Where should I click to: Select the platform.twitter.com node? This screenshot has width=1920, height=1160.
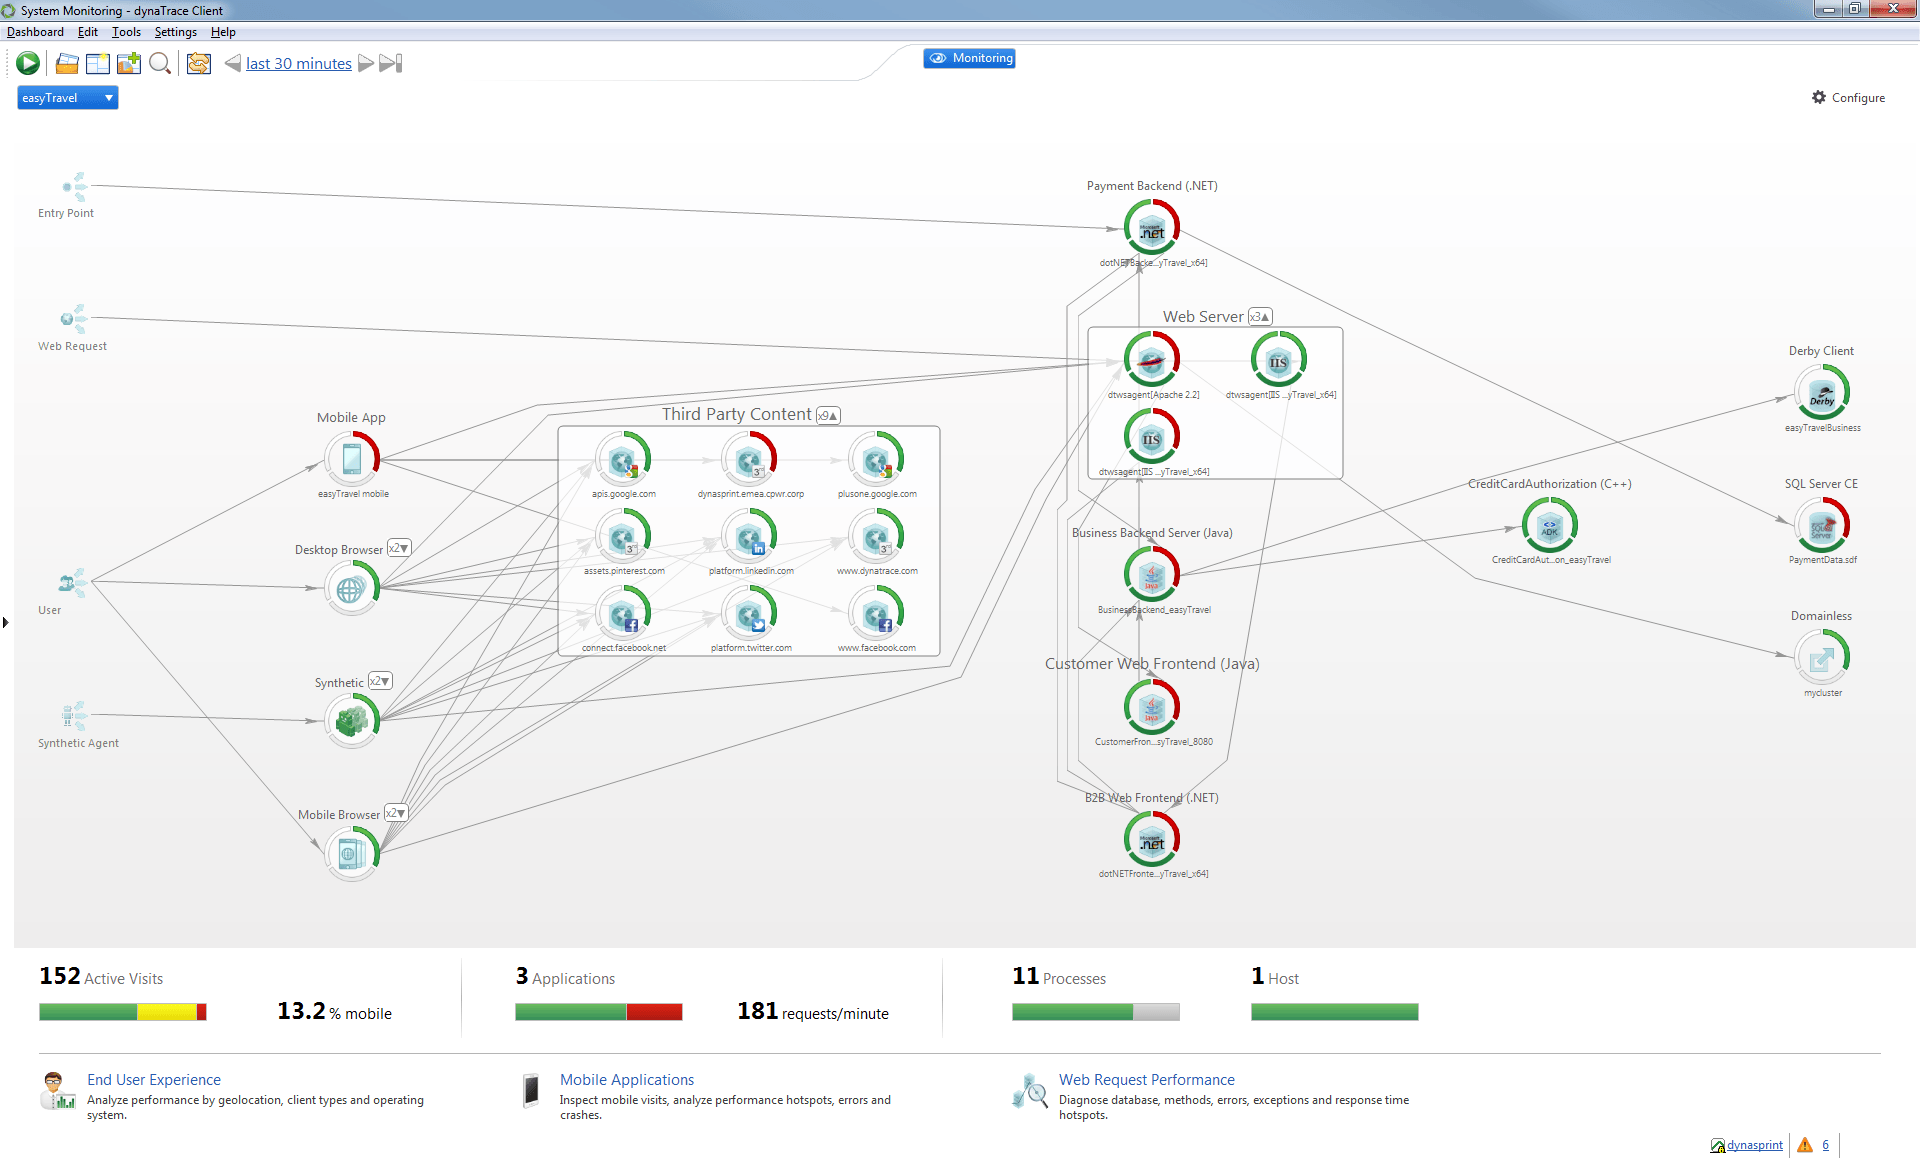750,613
